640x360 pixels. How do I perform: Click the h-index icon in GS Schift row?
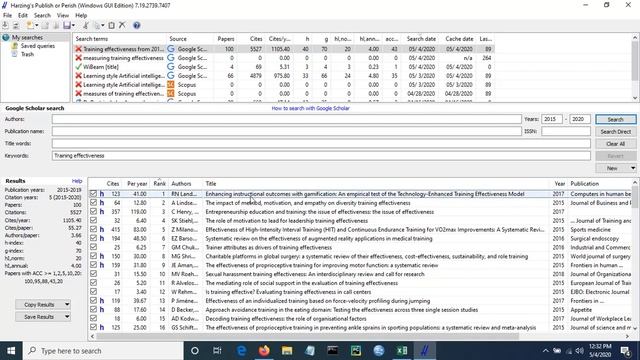coord(102,327)
